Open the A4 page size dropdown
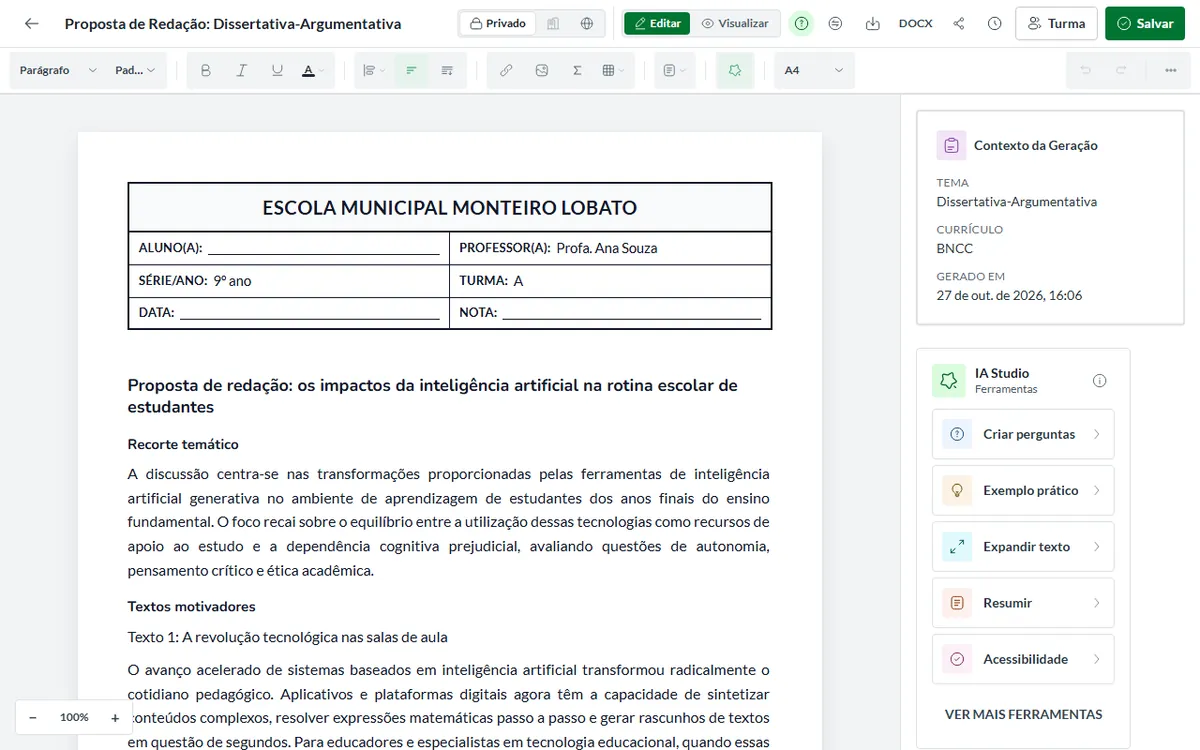 (x=814, y=71)
